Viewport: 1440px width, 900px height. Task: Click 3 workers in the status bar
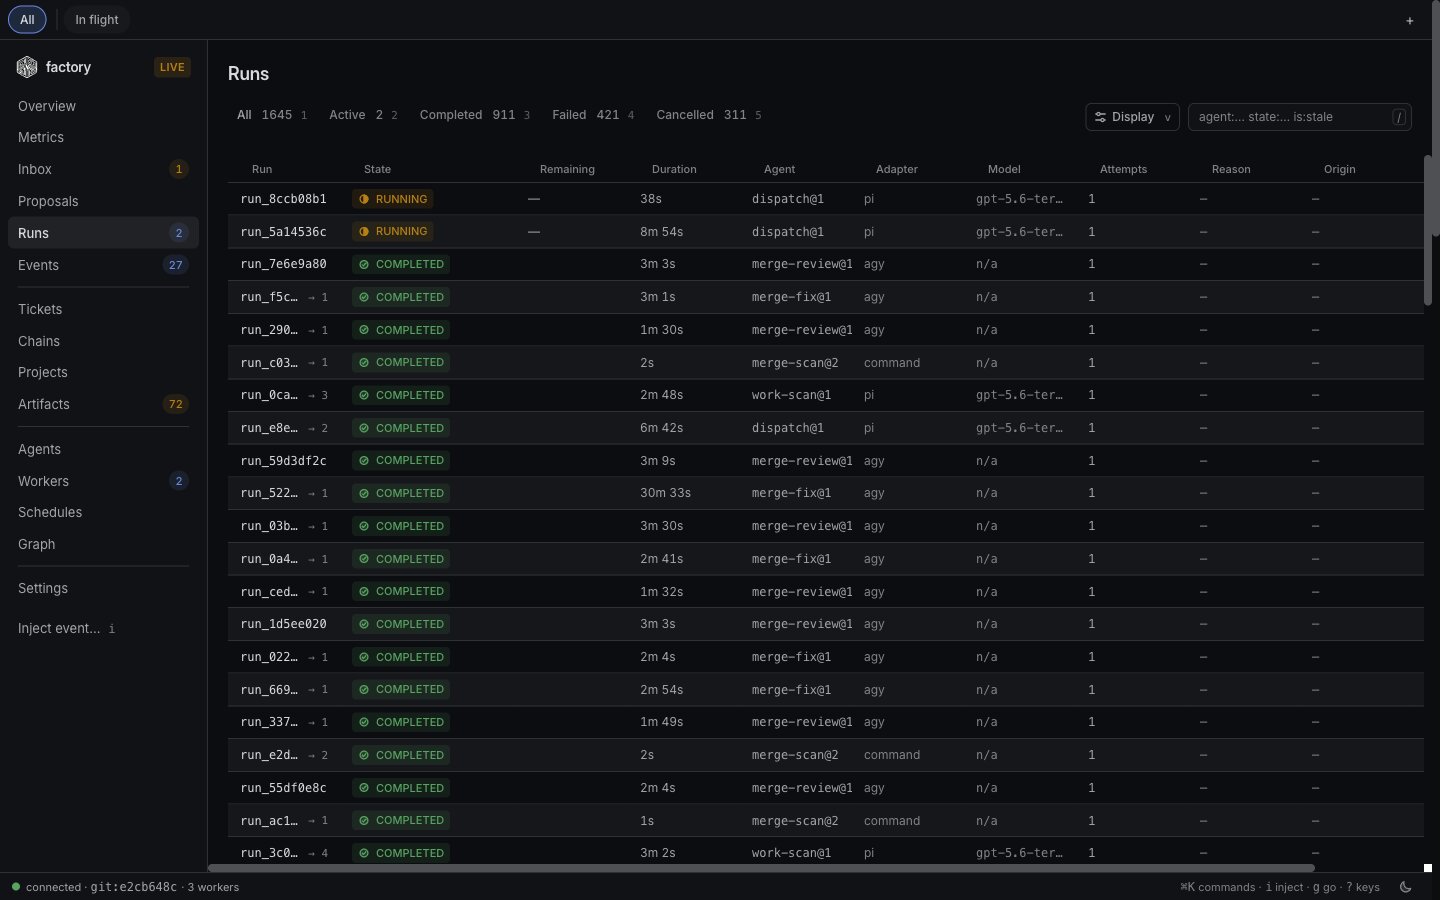point(213,887)
